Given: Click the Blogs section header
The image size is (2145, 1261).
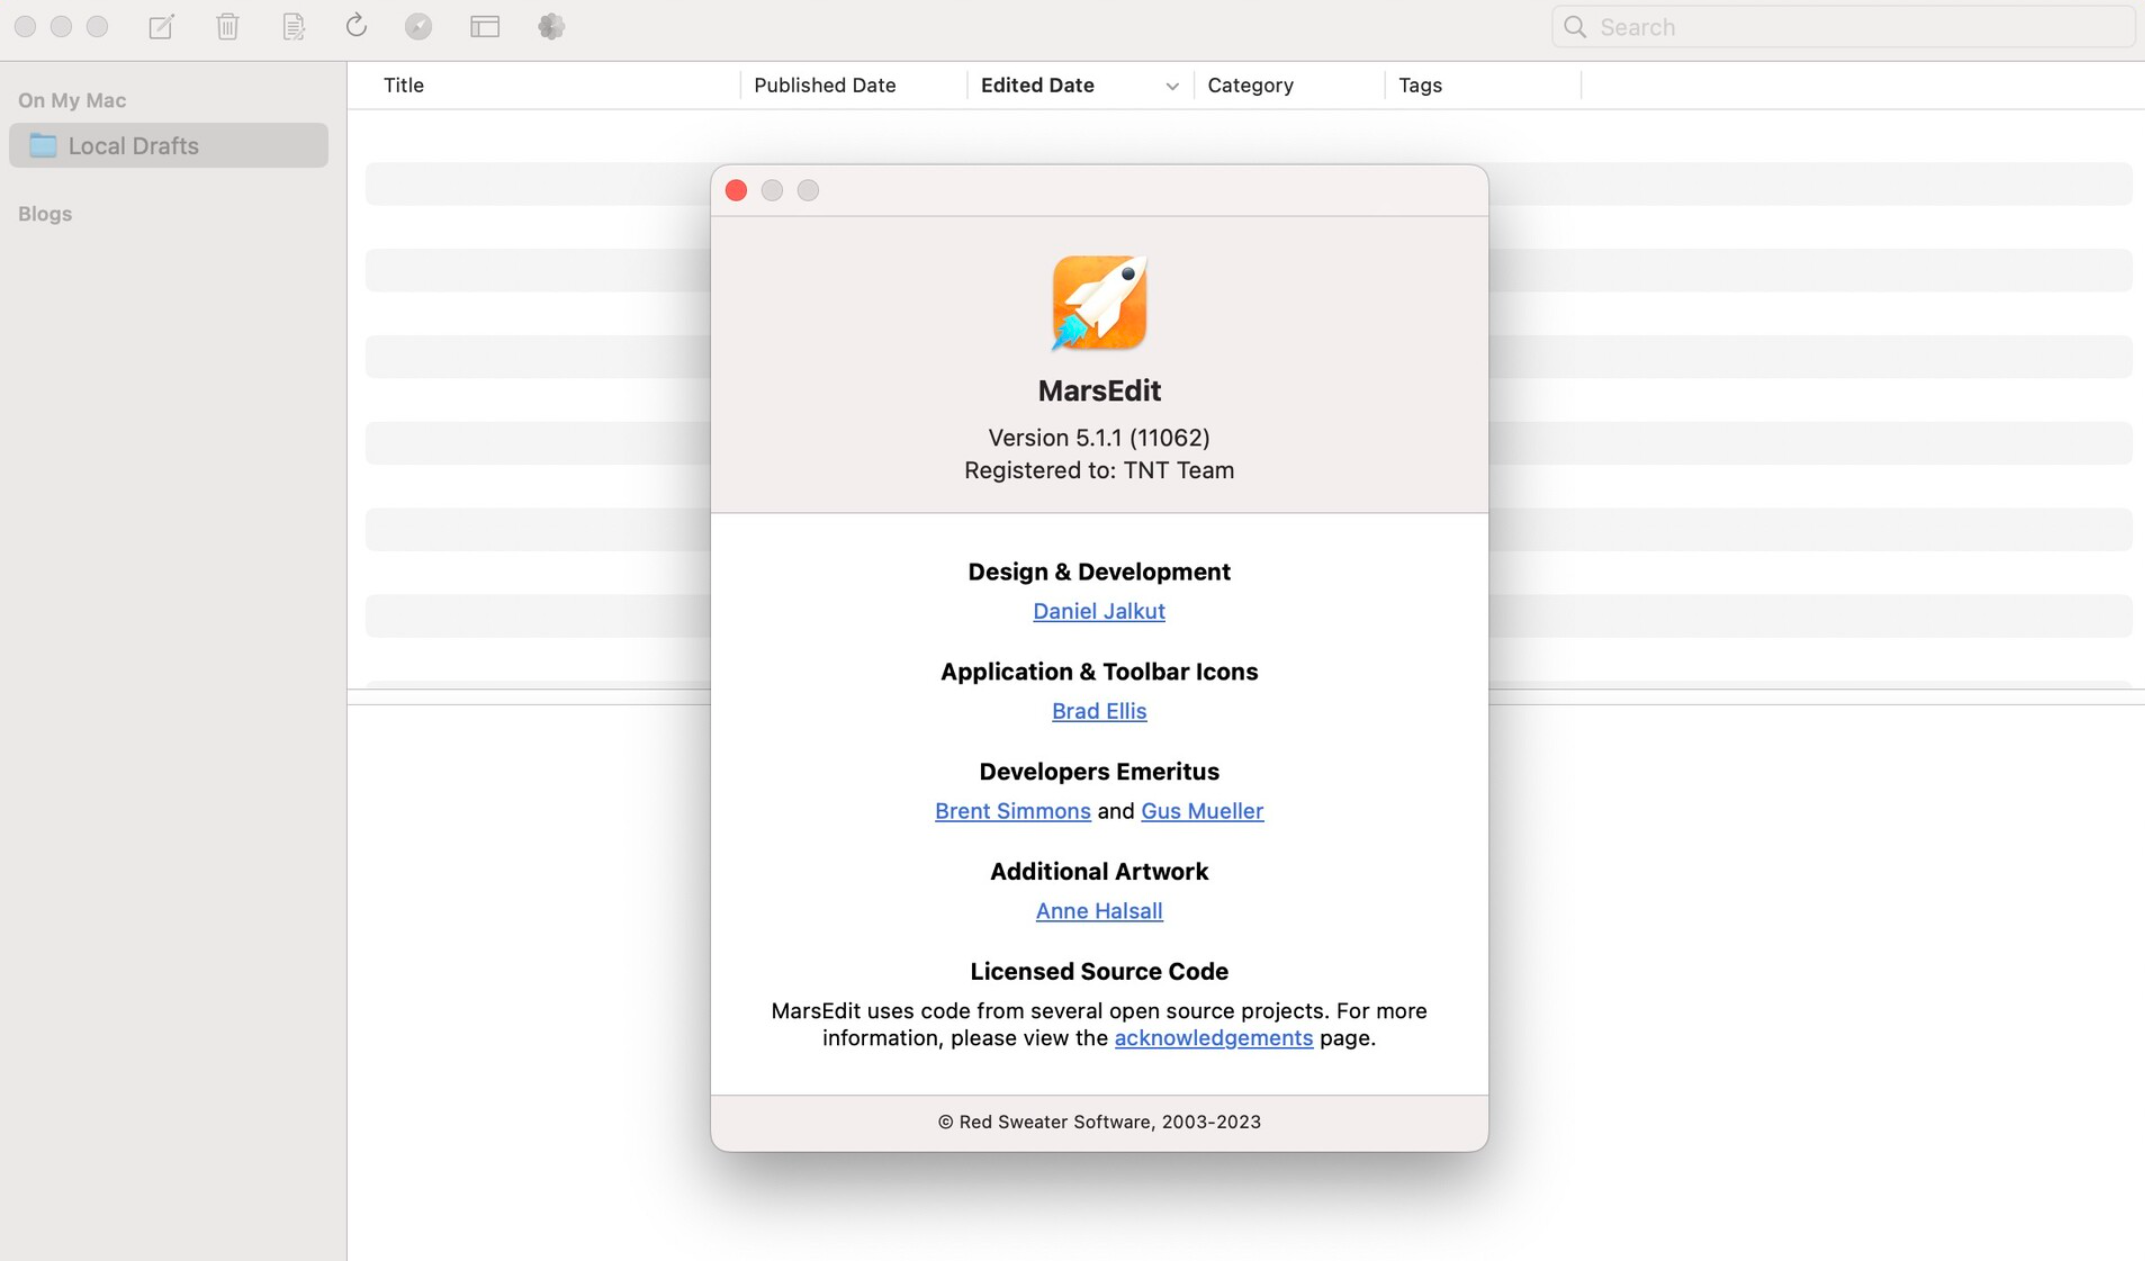Looking at the screenshot, I should tap(45, 214).
